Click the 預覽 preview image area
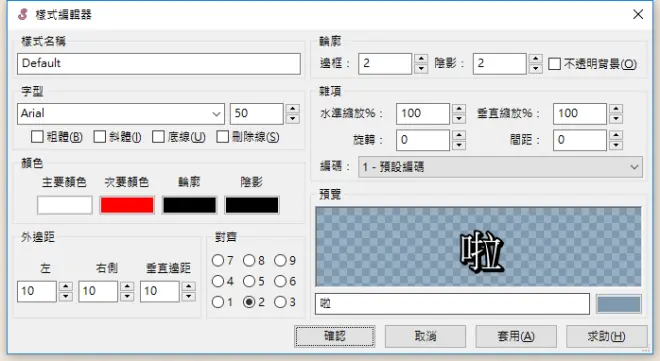 coord(478,247)
